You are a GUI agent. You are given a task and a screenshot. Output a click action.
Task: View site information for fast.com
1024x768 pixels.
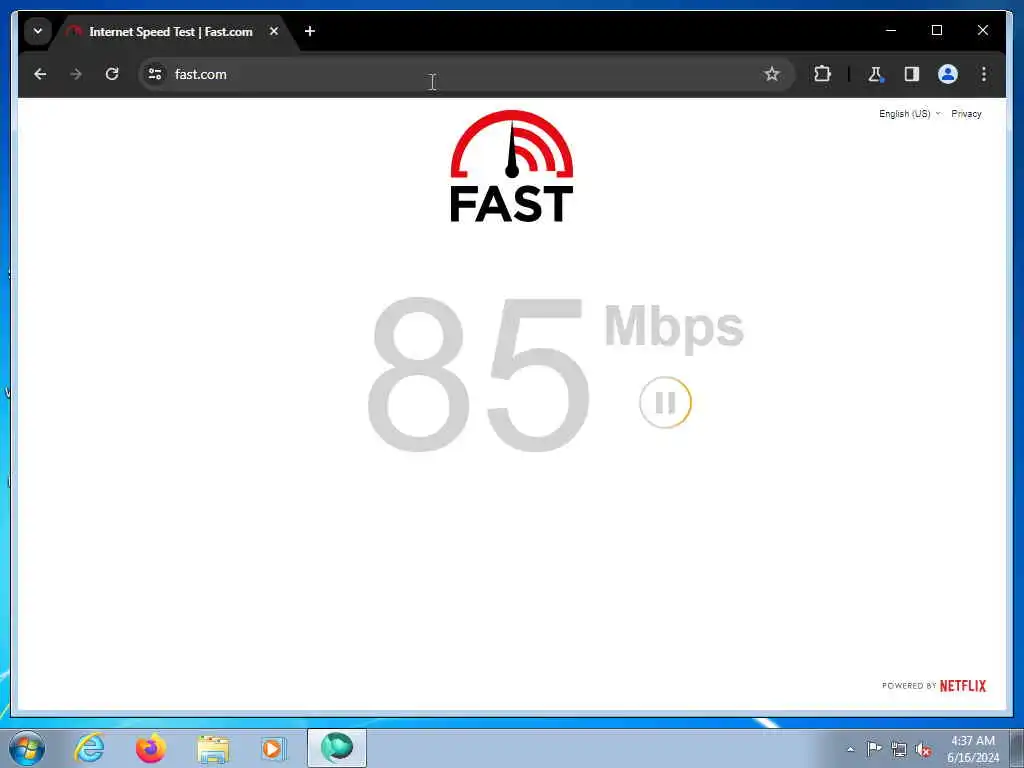155,74
